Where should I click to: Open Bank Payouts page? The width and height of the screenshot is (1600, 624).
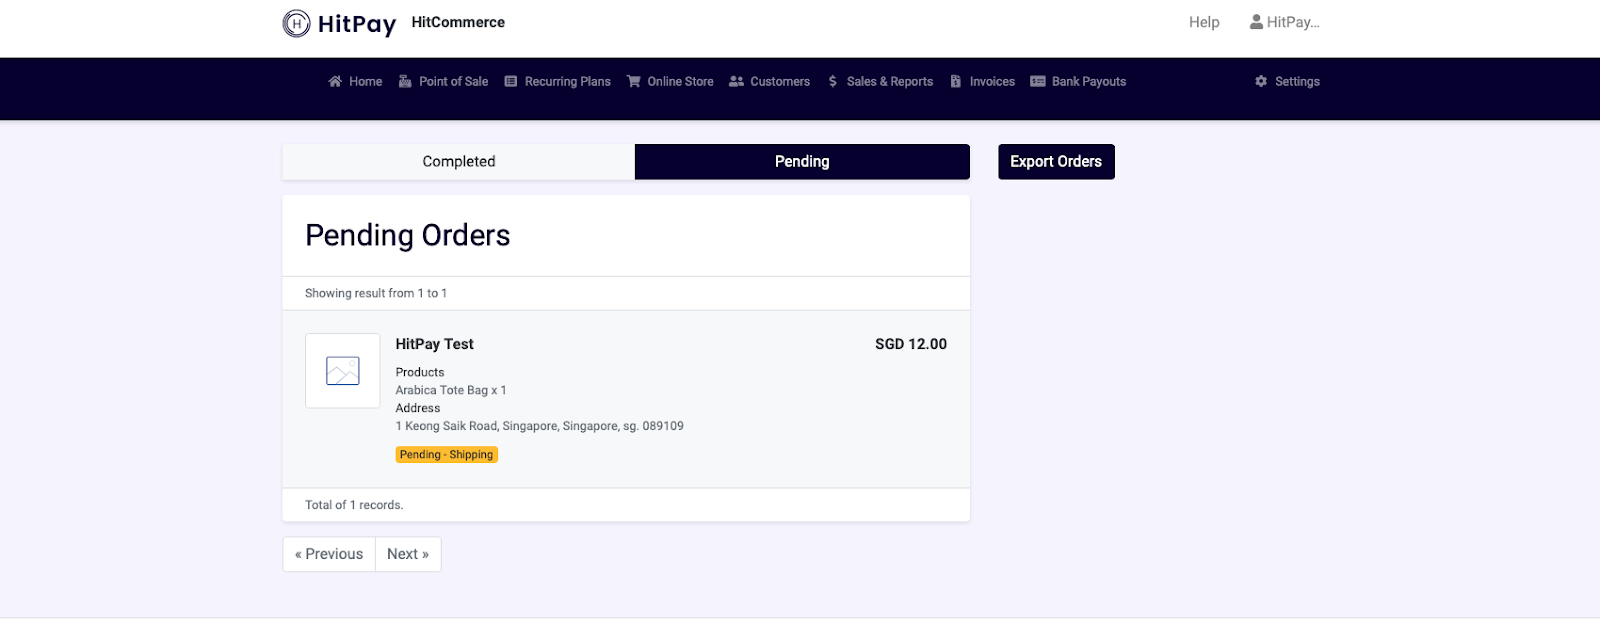[x=1078, y=82]
